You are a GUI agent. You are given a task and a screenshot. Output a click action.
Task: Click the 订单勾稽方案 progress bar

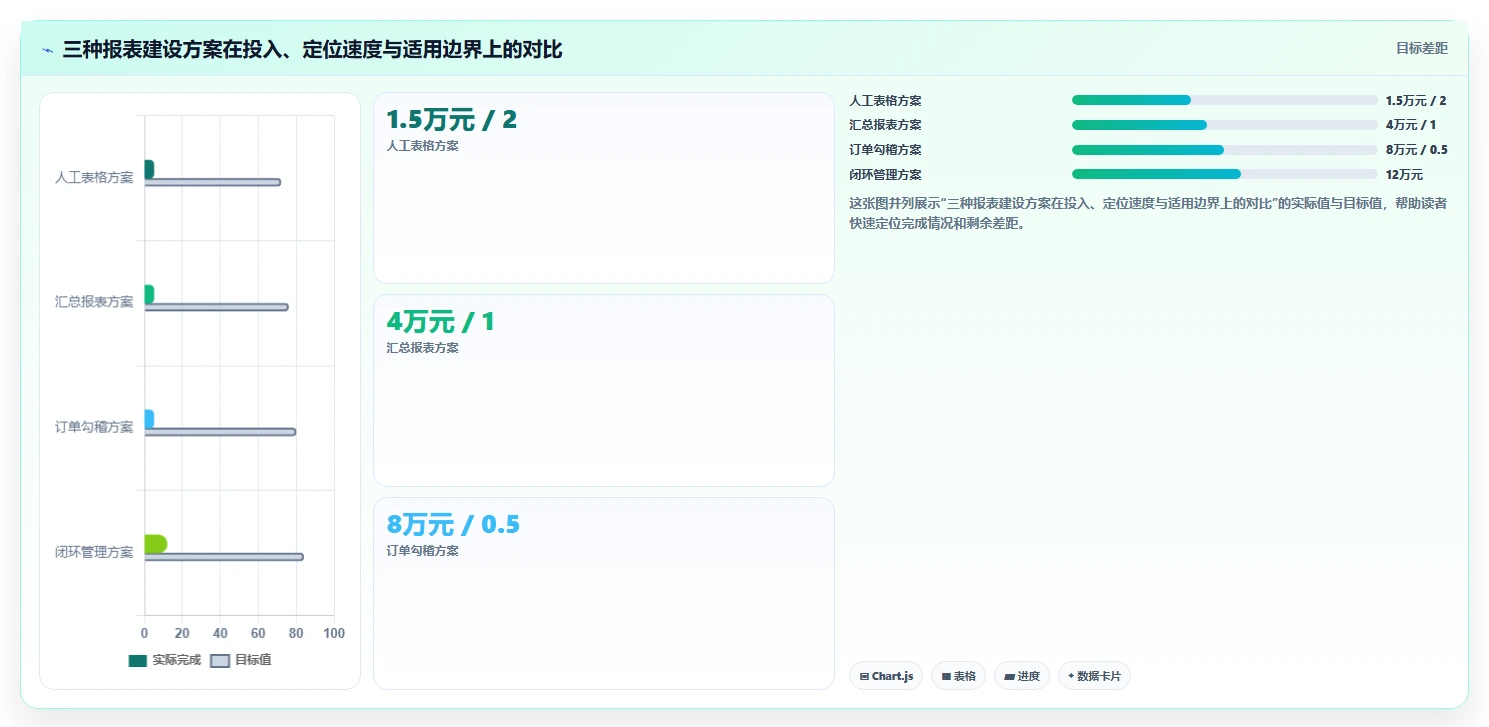1224,150
